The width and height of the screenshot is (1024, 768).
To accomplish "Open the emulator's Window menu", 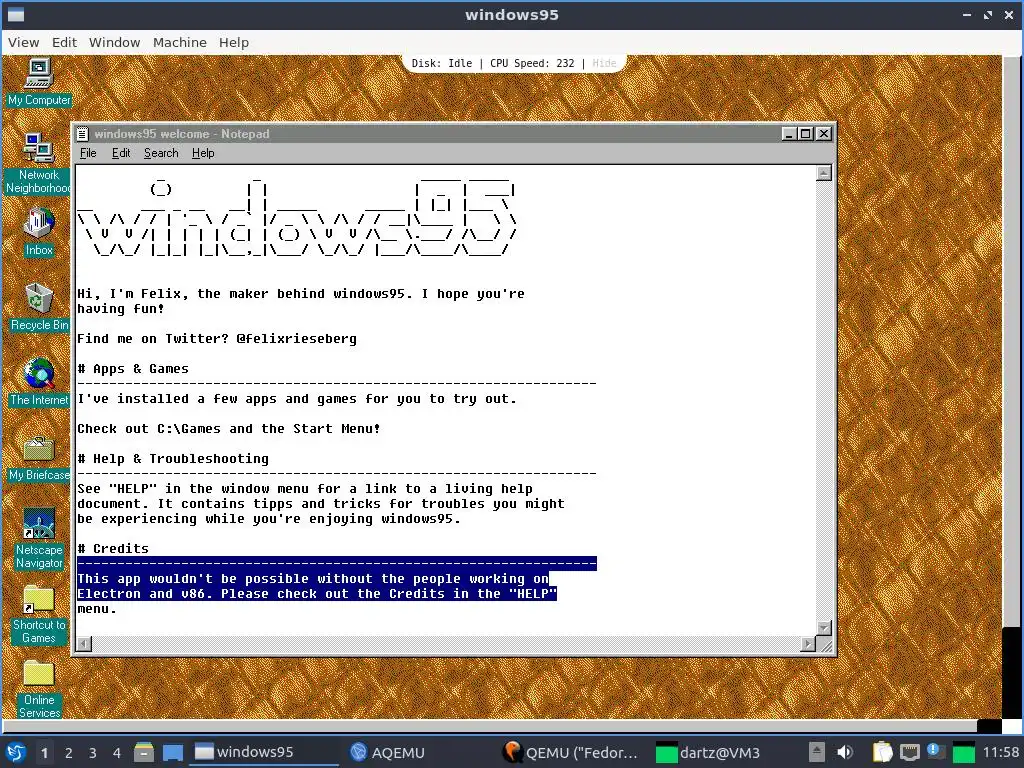I will tap(114, 42).
